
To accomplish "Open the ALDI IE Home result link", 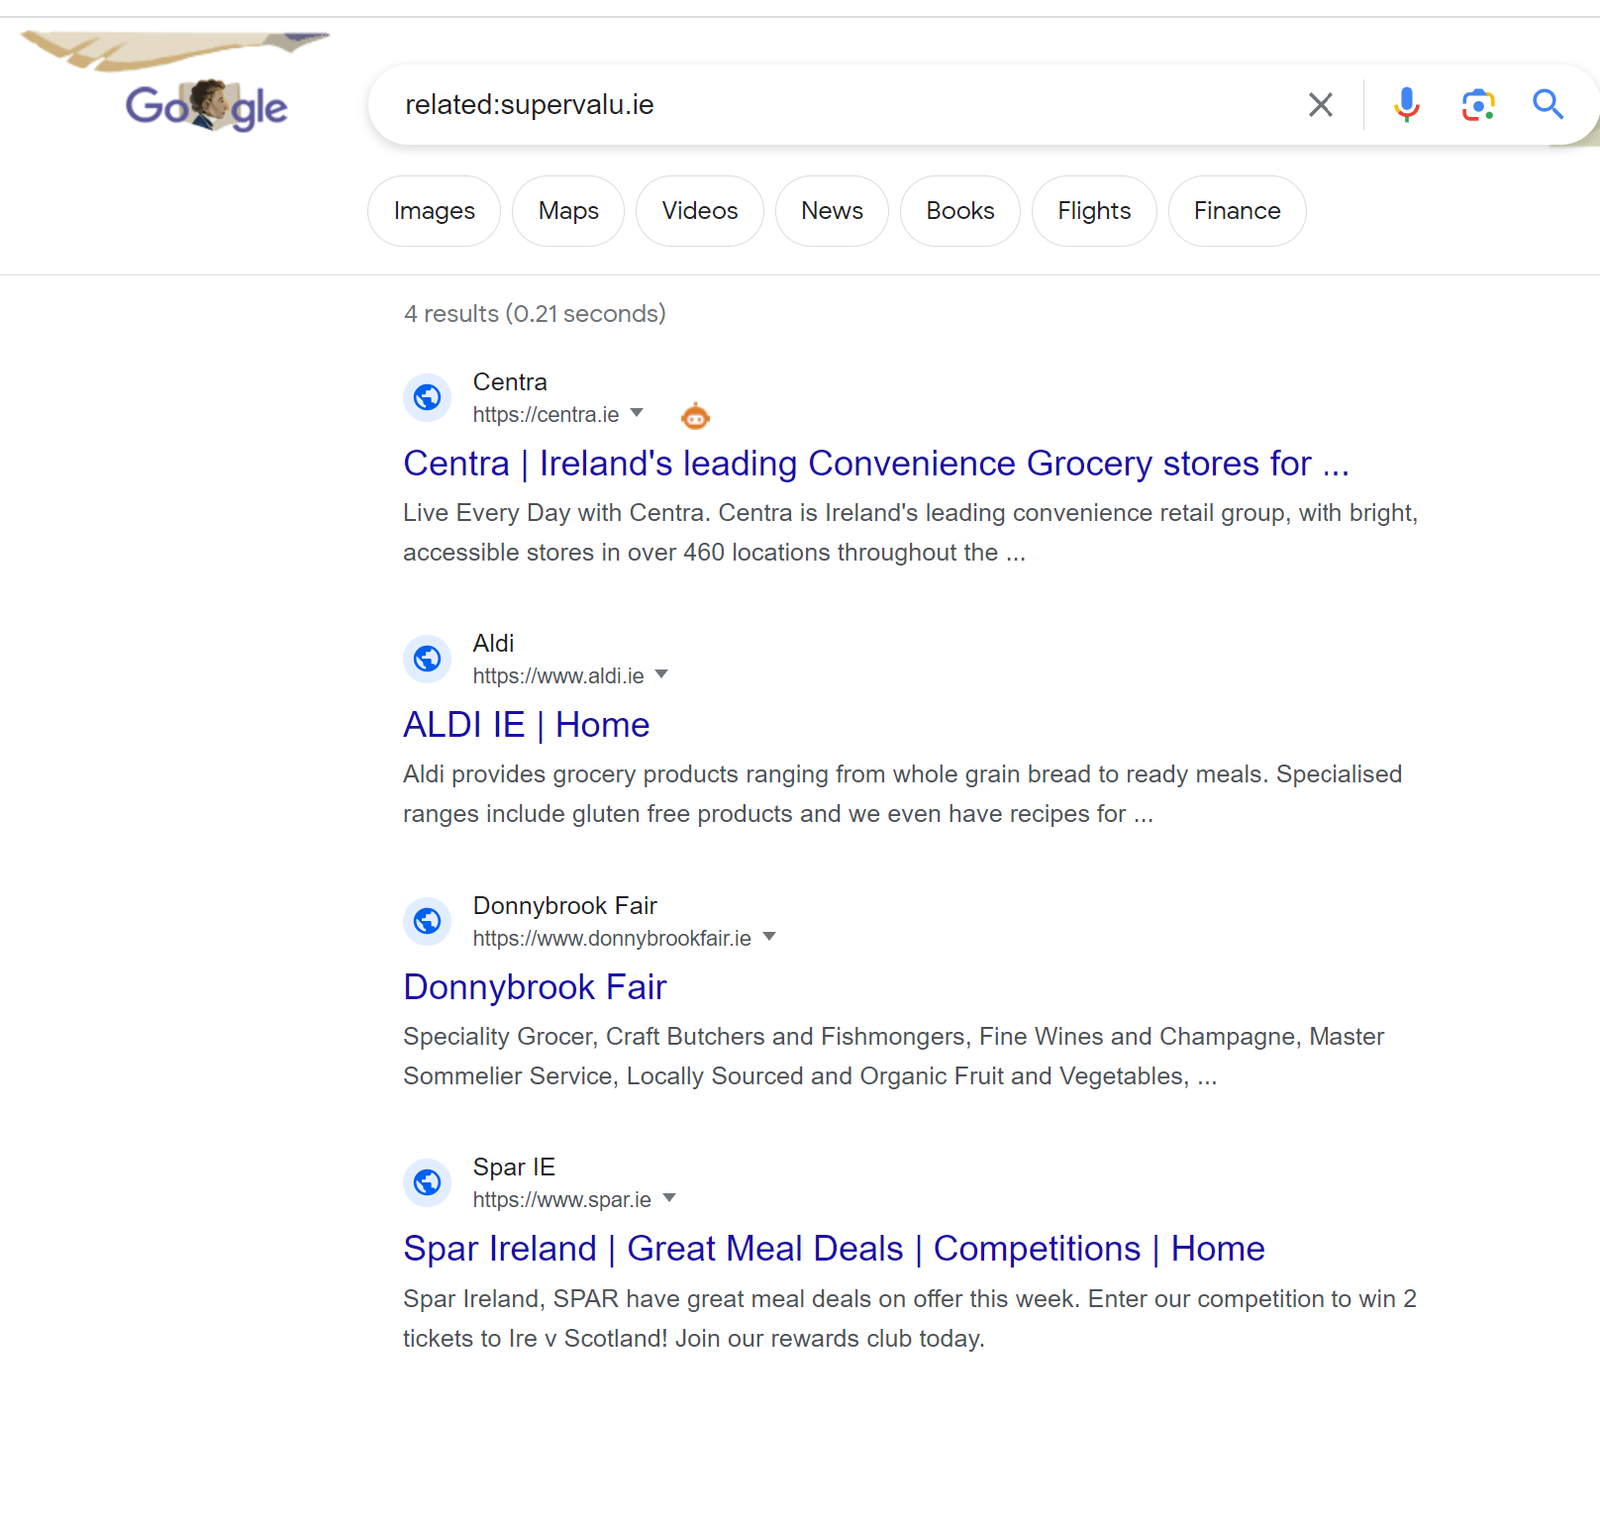I will 526,724.
